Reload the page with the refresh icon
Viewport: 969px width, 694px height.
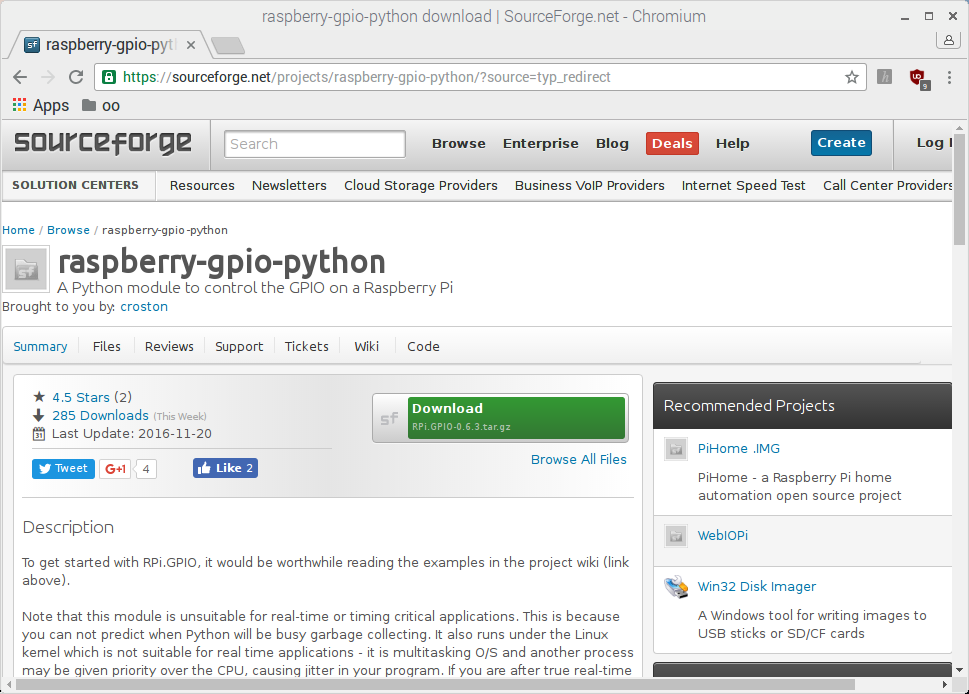point(76,77)
